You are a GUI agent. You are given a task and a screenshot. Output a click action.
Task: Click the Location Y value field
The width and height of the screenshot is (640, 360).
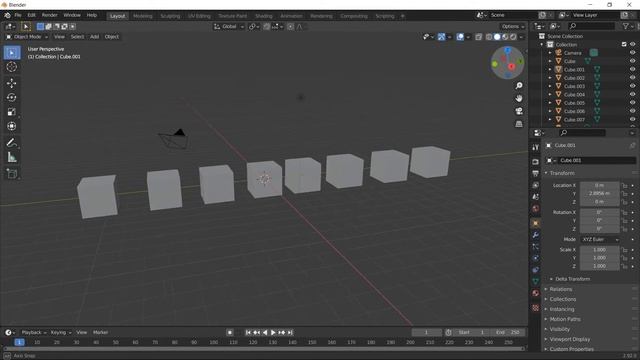coord(599,194)
